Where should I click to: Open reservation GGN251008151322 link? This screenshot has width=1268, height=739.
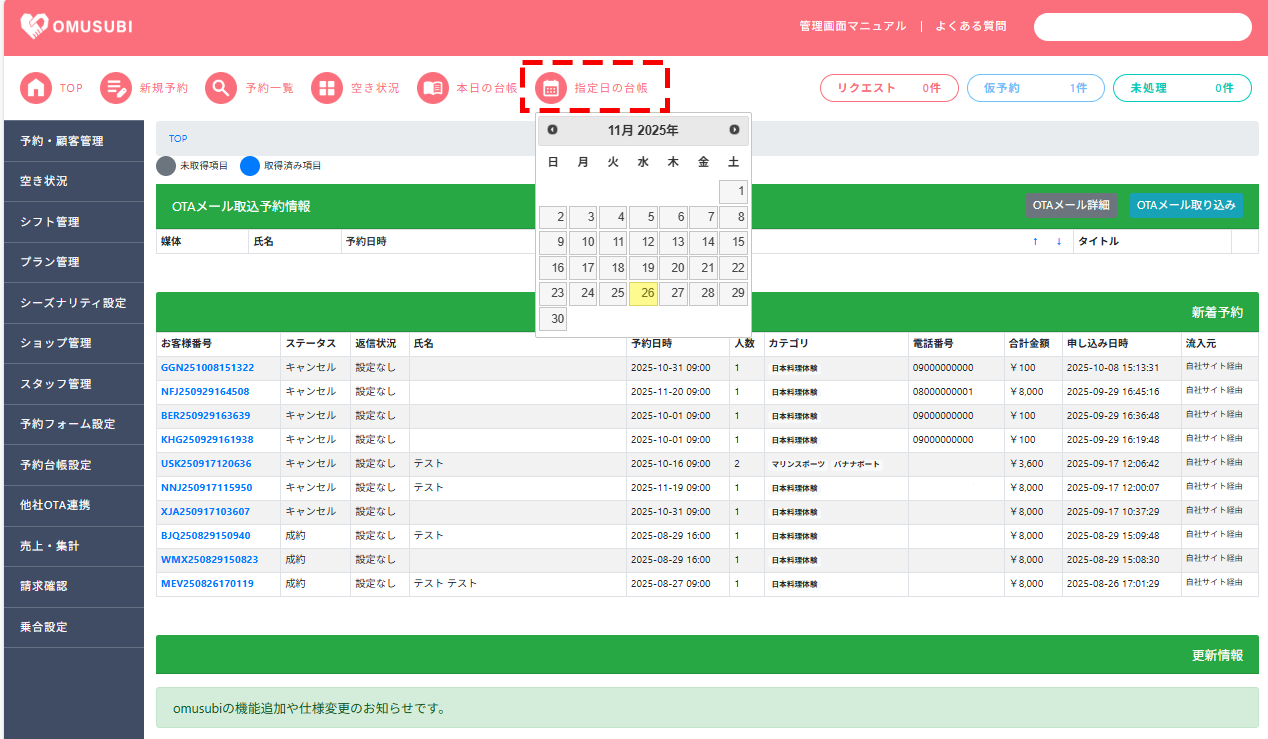coord(207,368)
